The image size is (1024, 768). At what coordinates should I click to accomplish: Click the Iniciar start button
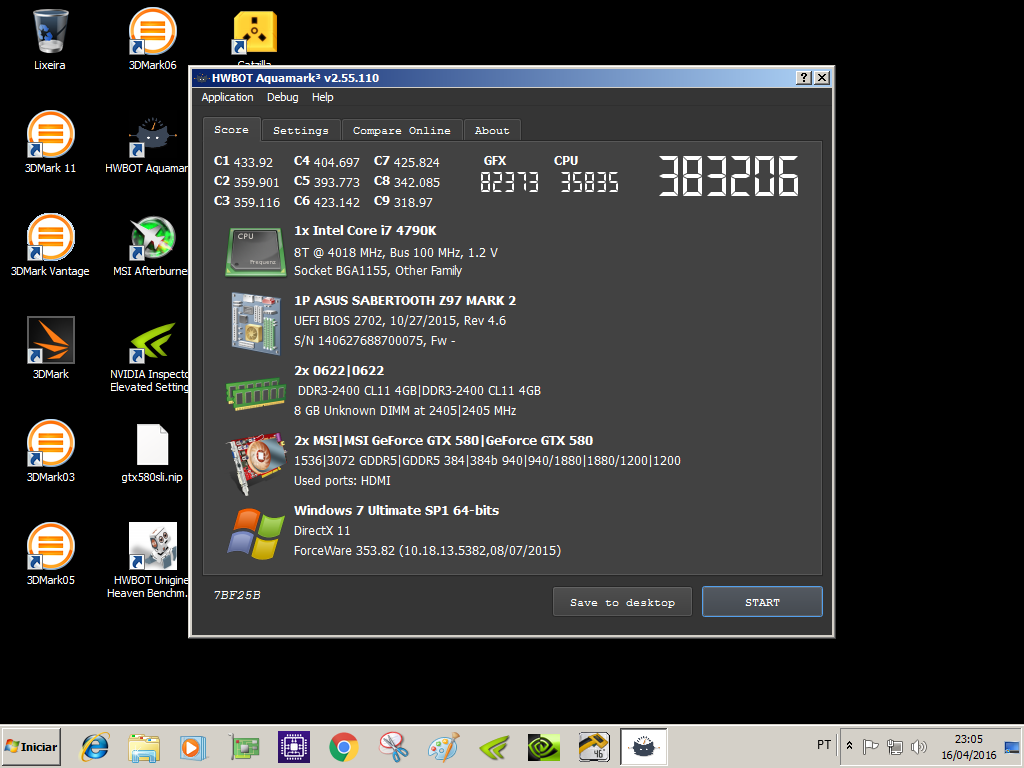[x=31, y=746]
